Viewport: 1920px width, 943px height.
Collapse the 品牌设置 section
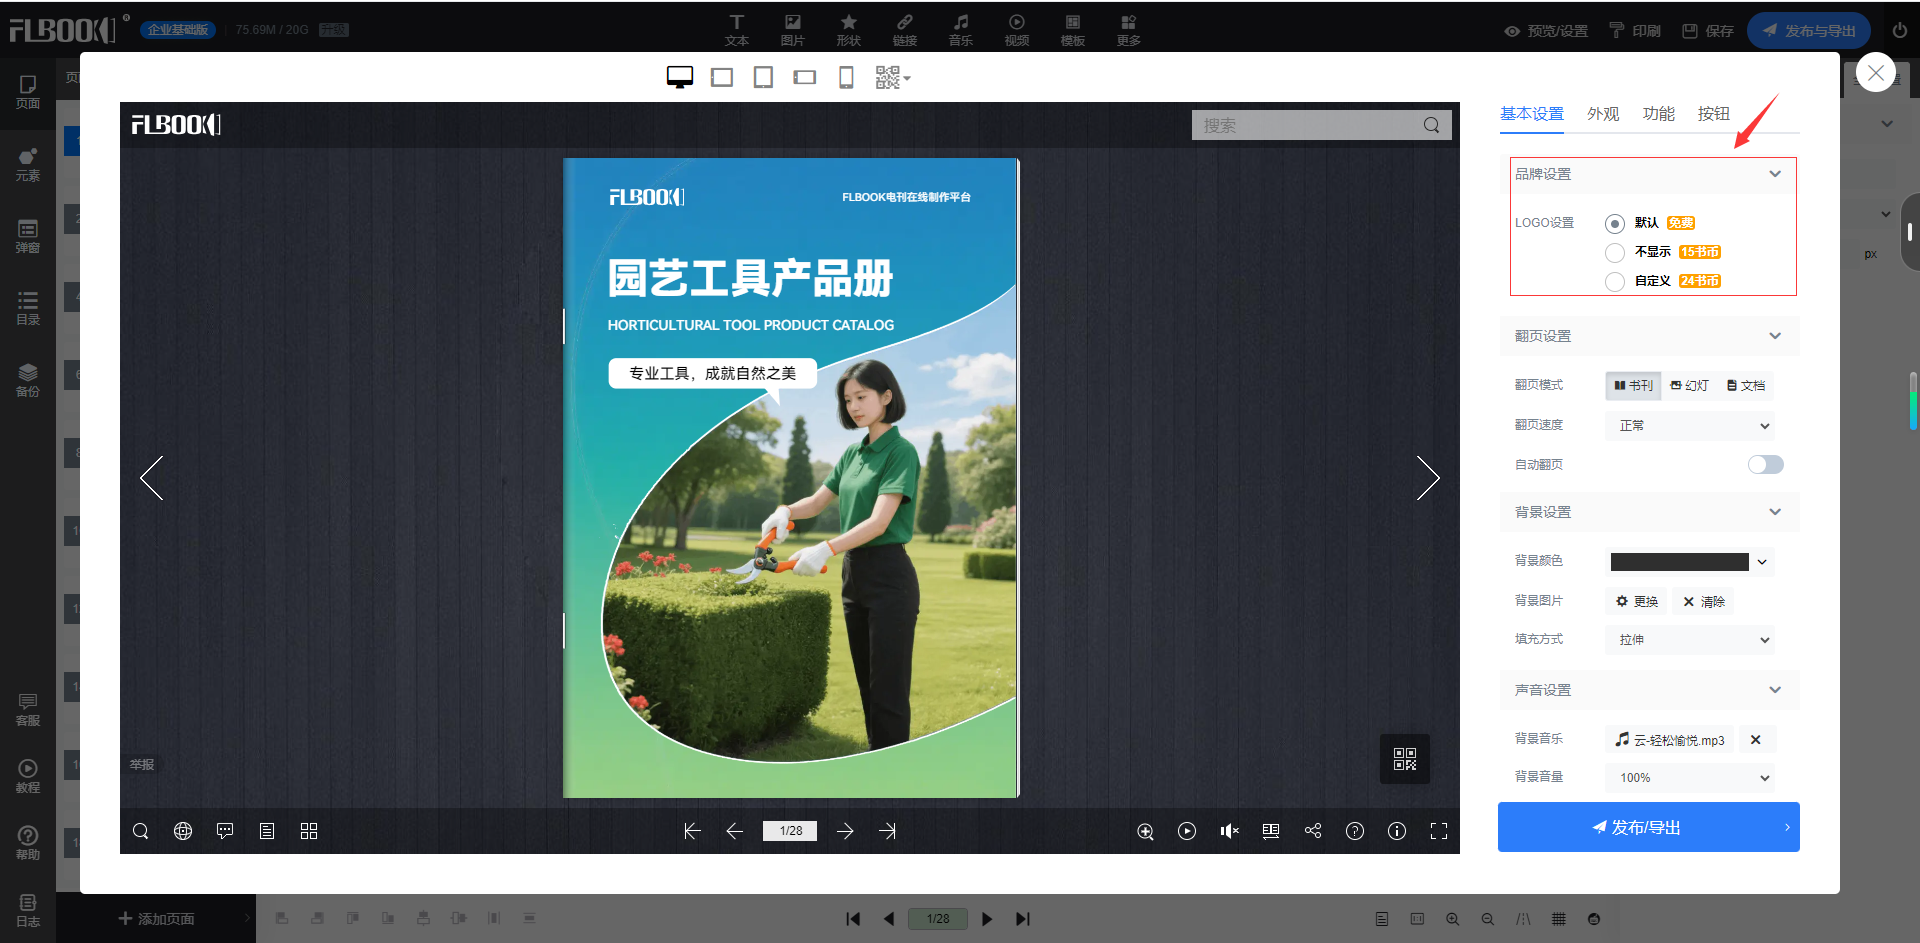click(1775, 174)
